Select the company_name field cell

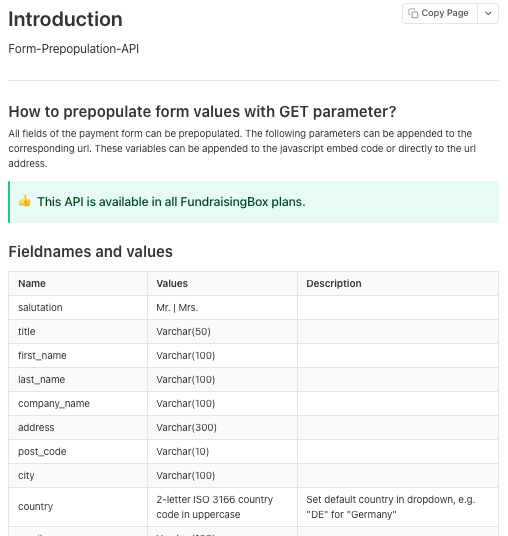[78, 403]
